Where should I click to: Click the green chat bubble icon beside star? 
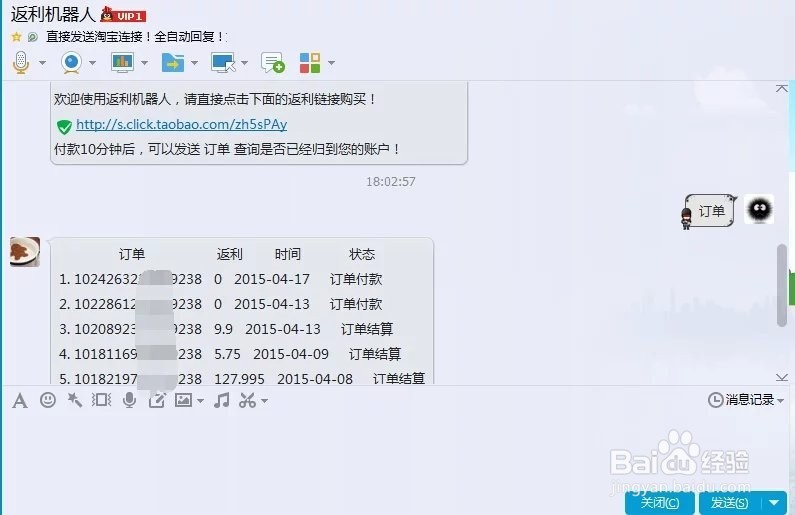pos(32,36)
